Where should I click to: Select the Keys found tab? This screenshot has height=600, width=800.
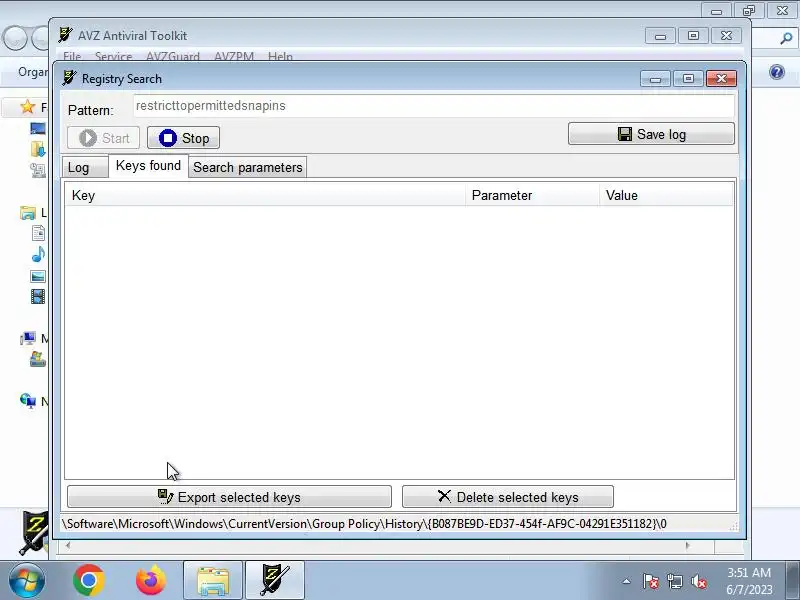pyautogui.click(x=148, y=166)
